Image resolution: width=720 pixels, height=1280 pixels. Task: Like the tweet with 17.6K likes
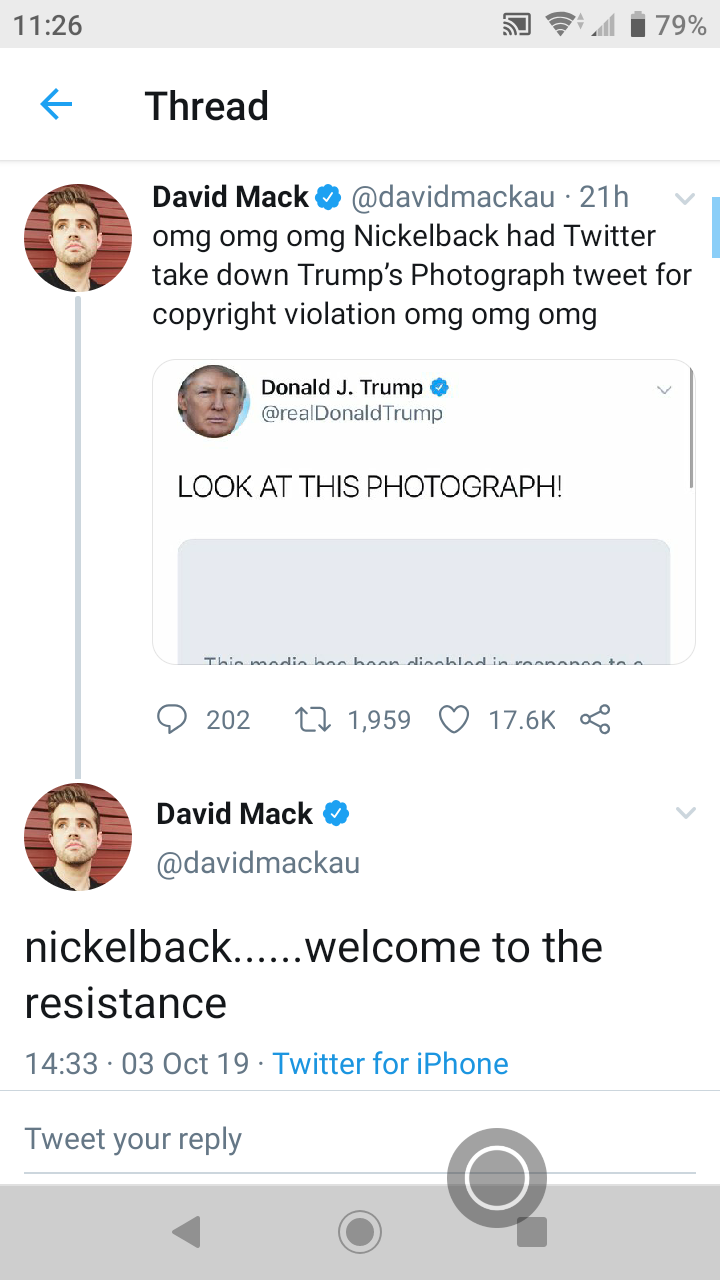tap(455, 720)
